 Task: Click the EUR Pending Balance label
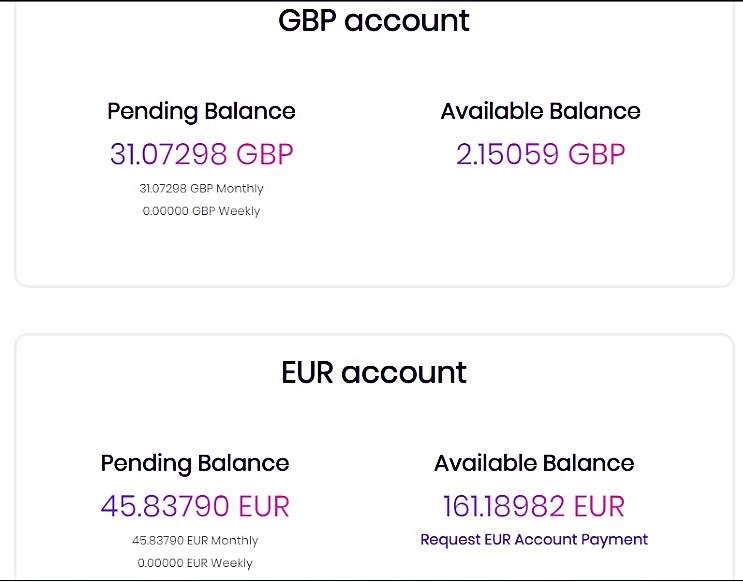[195, 463]
